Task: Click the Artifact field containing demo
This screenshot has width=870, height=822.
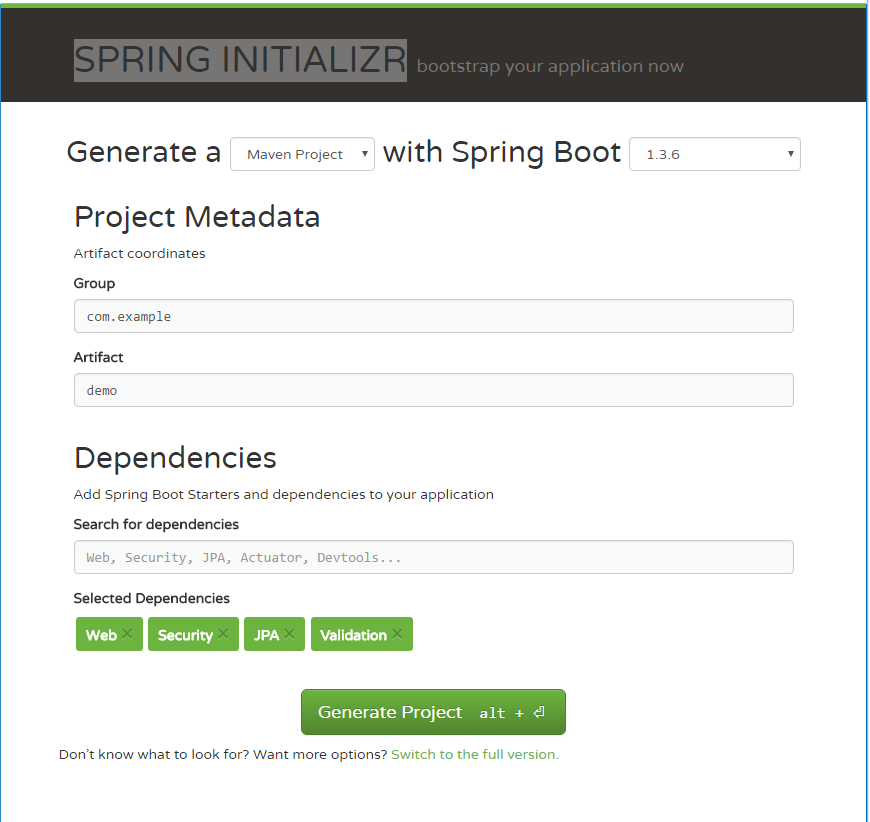Action: tap(433, 390)
